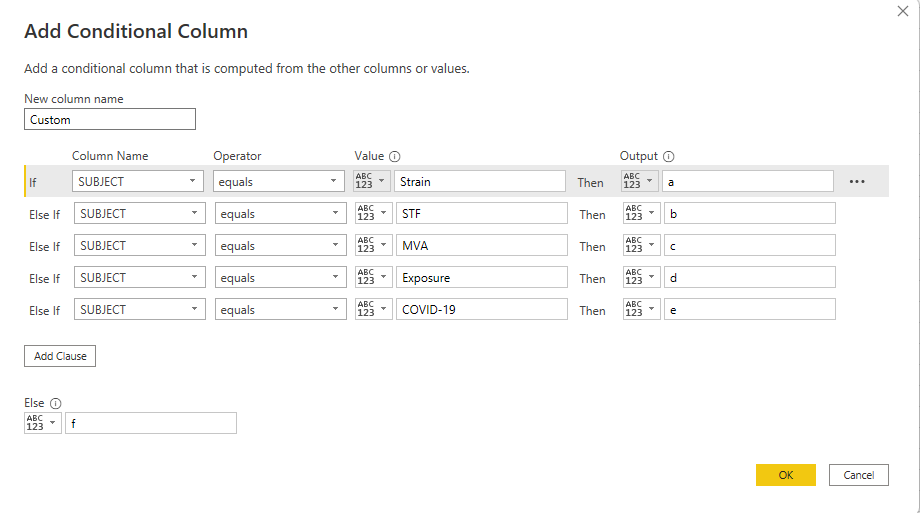Click the Value field containing Exposure
The width and height of the screenshot is (920, 513).
pyautogui.click(x=482, y=277)
